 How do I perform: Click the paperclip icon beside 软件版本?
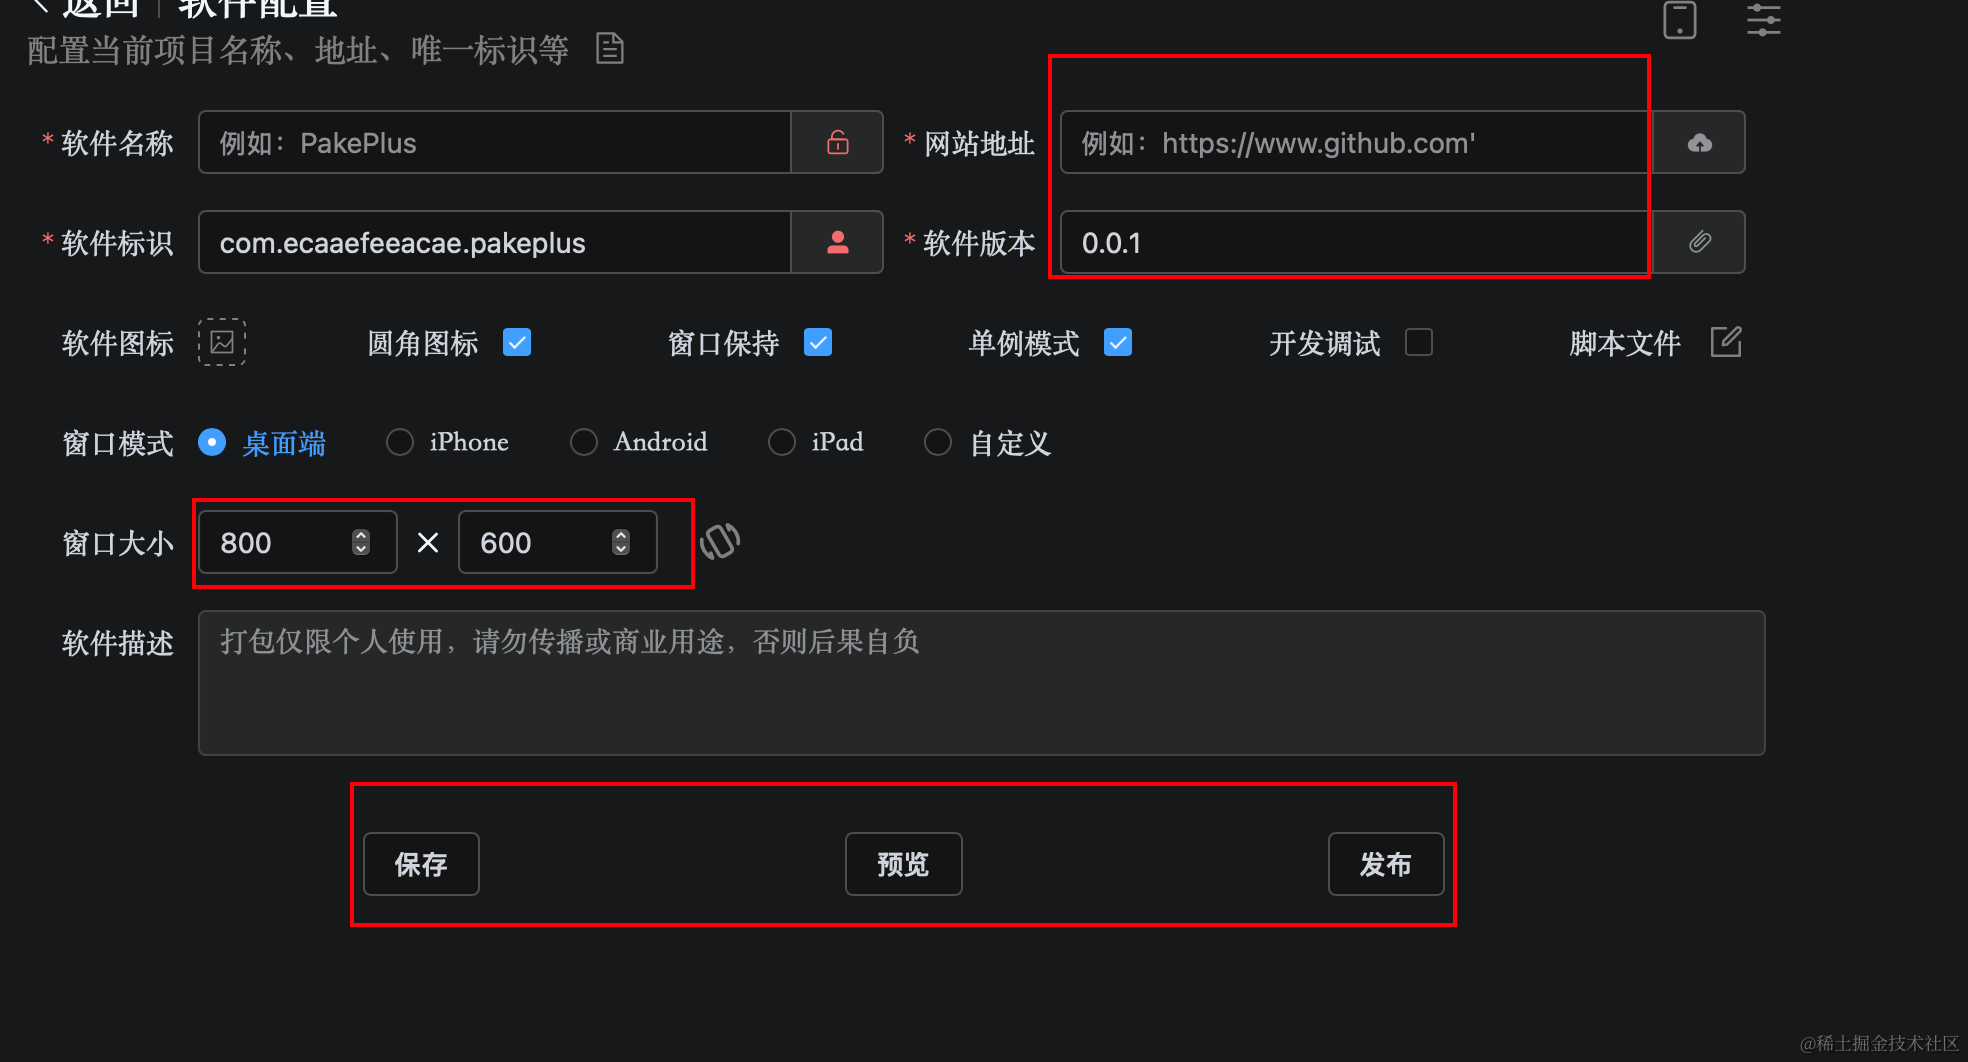[1700, 242]
